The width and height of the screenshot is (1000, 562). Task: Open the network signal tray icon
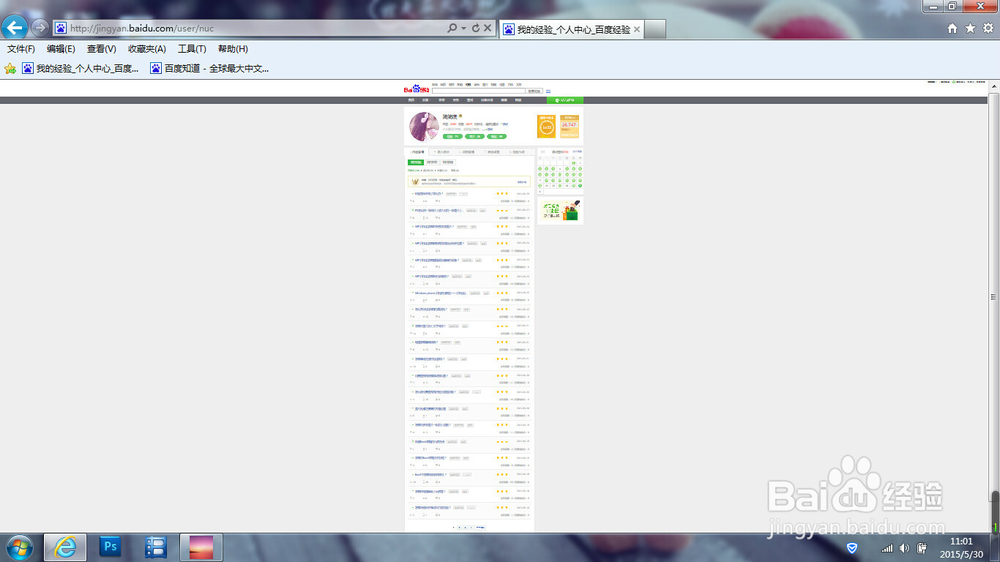(x=887, y=548)
